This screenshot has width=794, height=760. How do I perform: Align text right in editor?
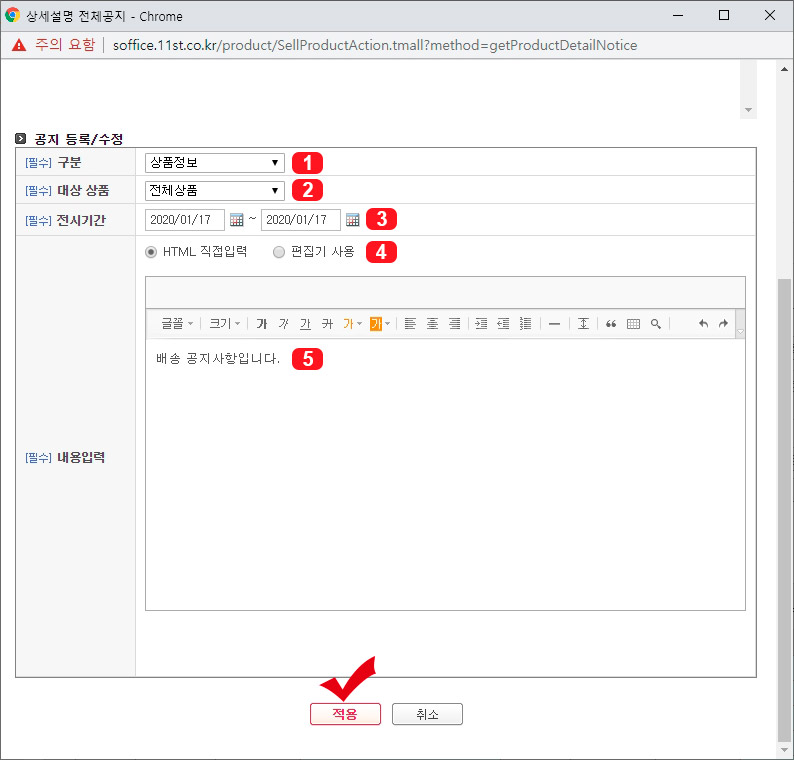[455, 324]
